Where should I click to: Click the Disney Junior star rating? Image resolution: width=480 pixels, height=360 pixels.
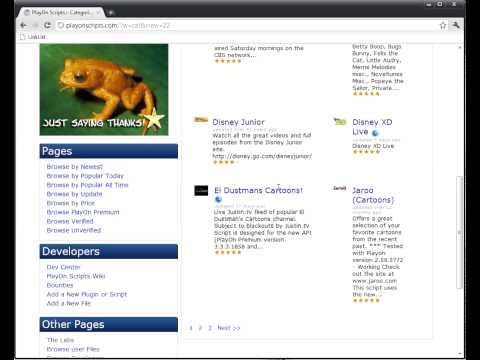225,162
